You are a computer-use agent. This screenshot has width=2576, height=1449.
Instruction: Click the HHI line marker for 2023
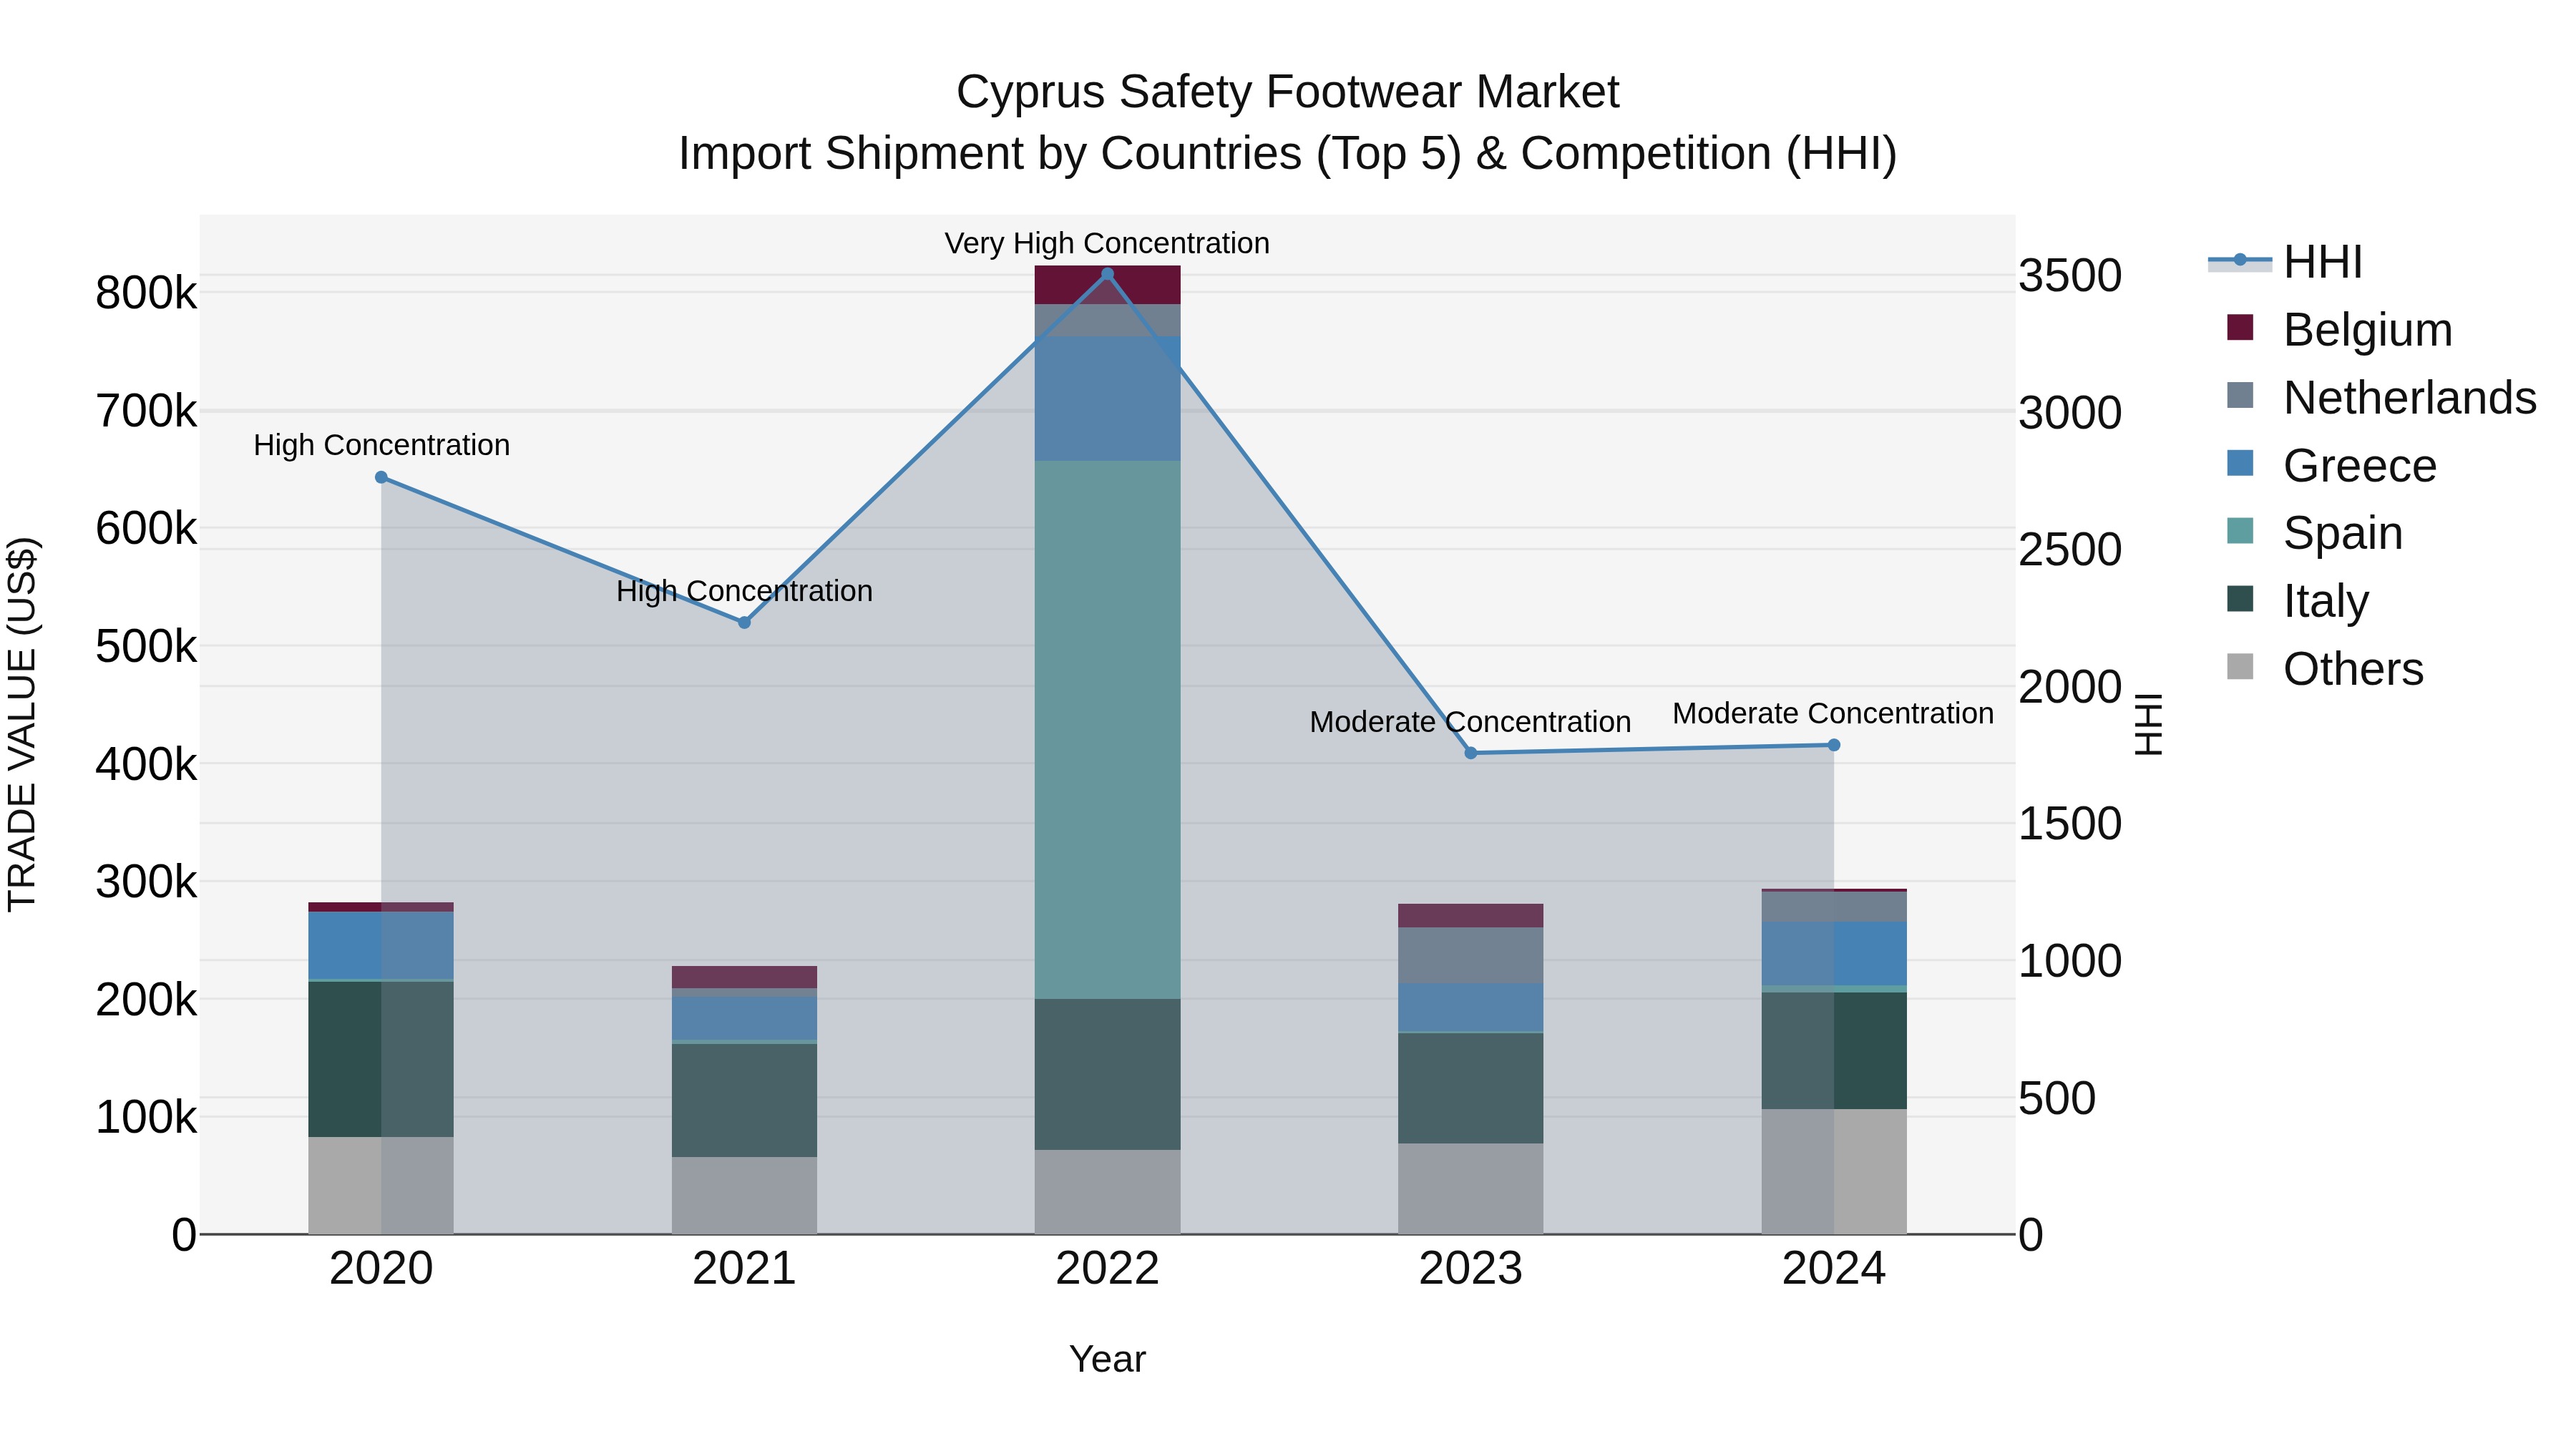(1470, 753)
